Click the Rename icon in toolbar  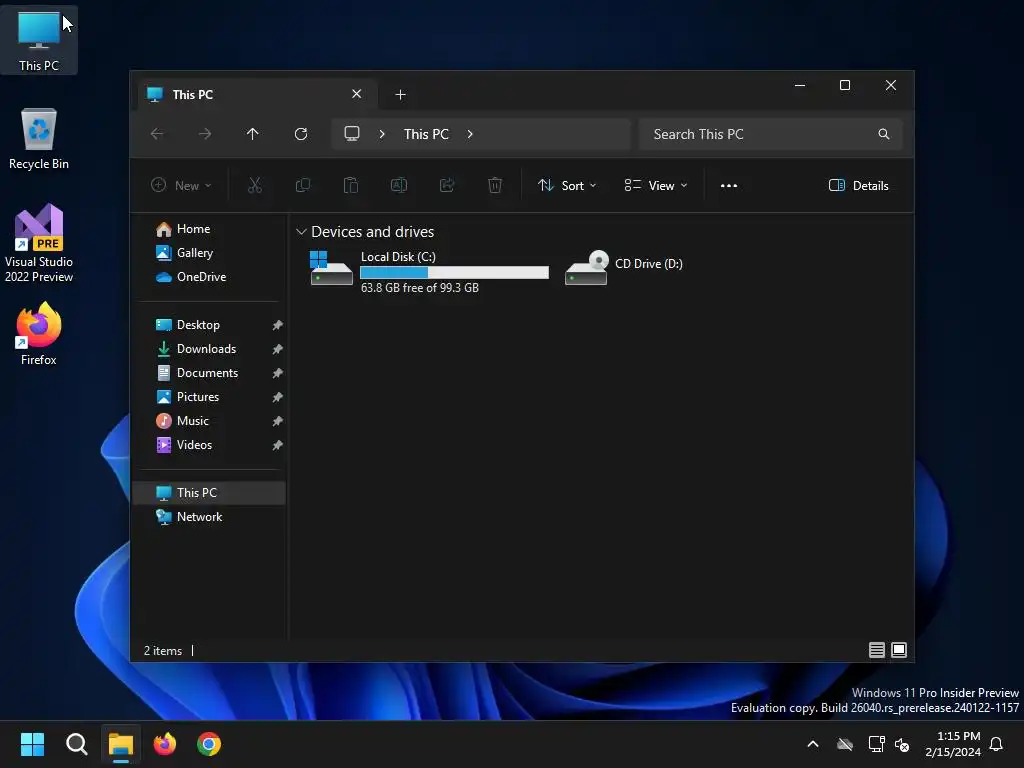tap(399, 185)
